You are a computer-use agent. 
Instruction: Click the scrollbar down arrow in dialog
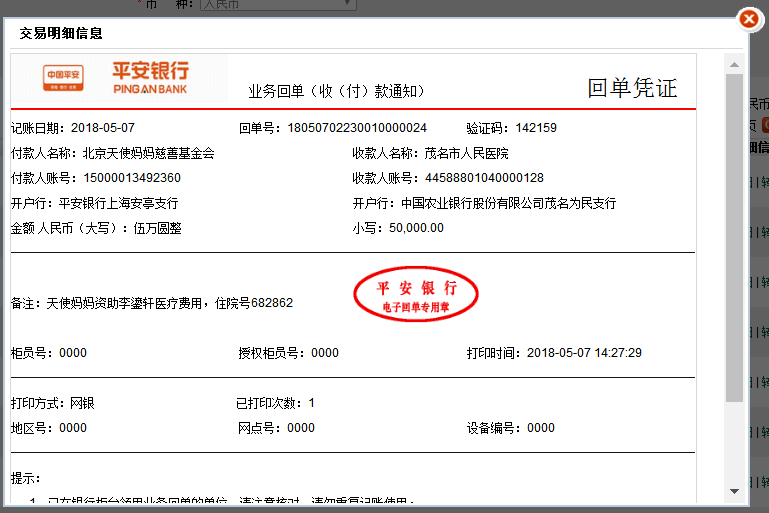(734, 491)
